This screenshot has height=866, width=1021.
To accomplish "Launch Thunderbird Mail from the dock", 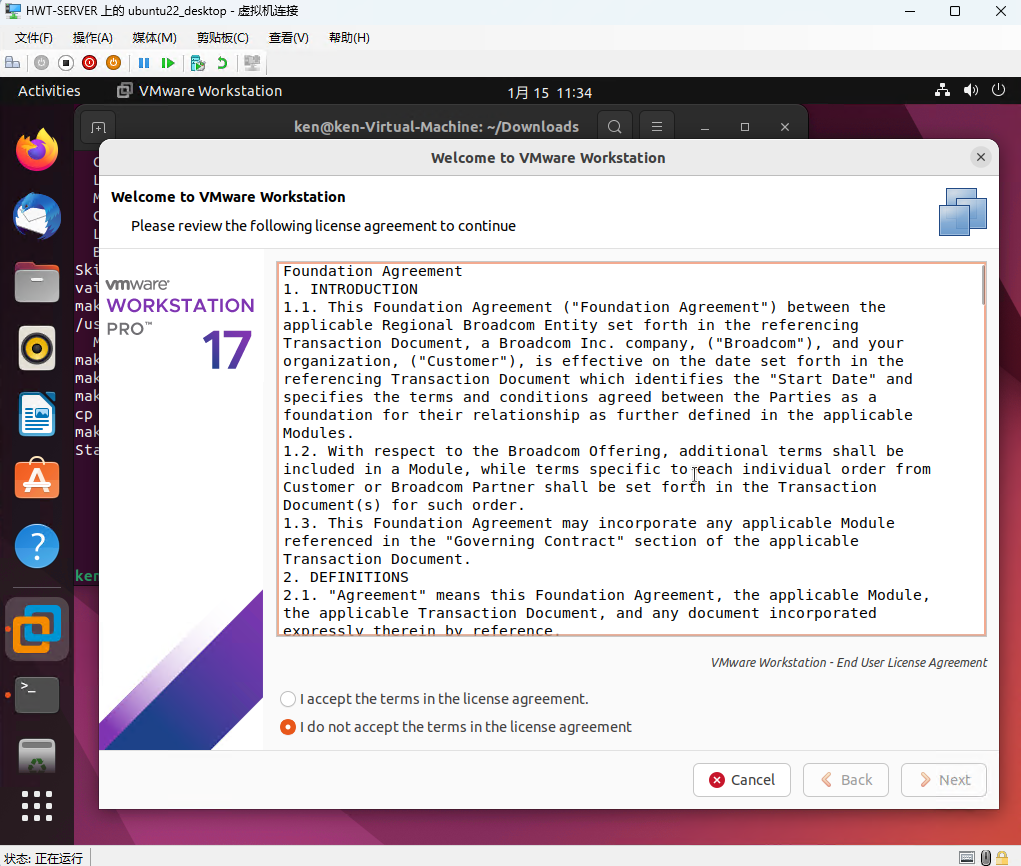I will point(37,216).
